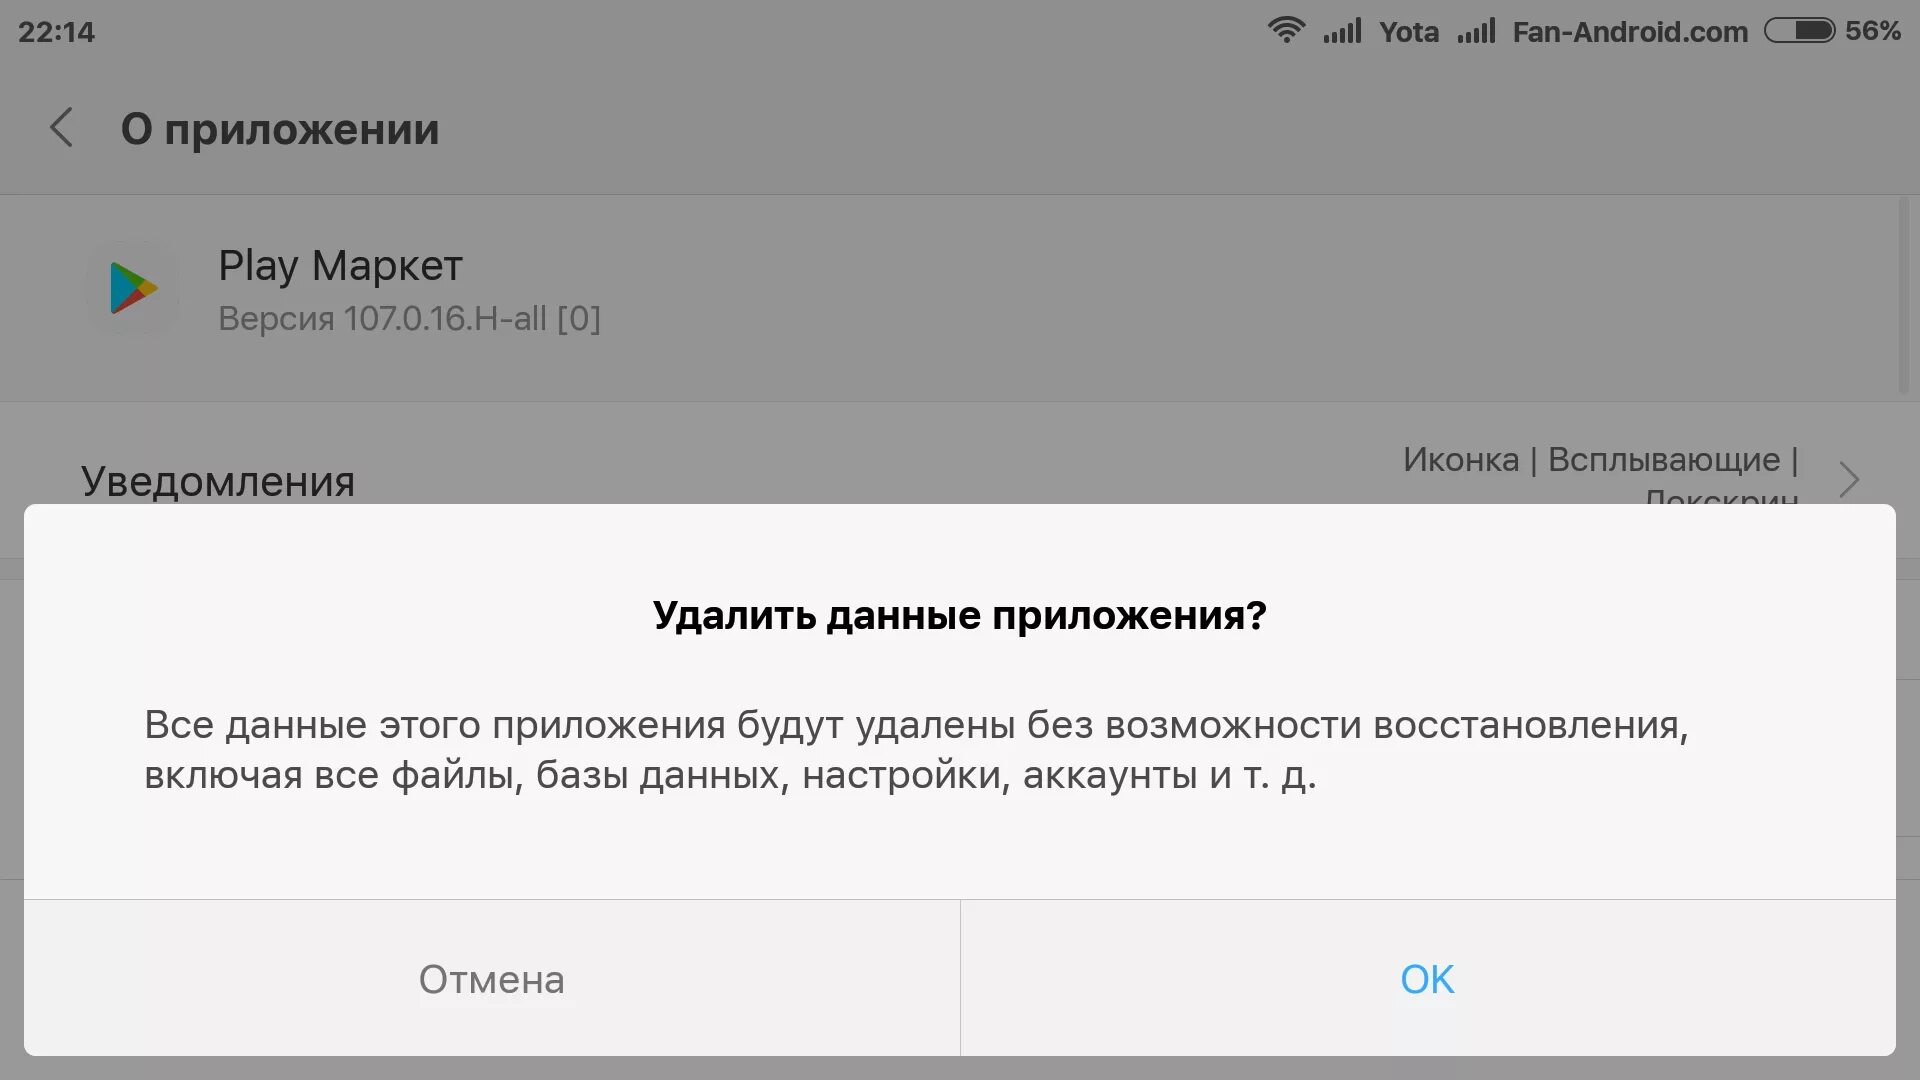The image size is (1920, 1080).
Task: Tap the 56% battery percentage text
Action: pyautogui.click(x=1872, y=31)
